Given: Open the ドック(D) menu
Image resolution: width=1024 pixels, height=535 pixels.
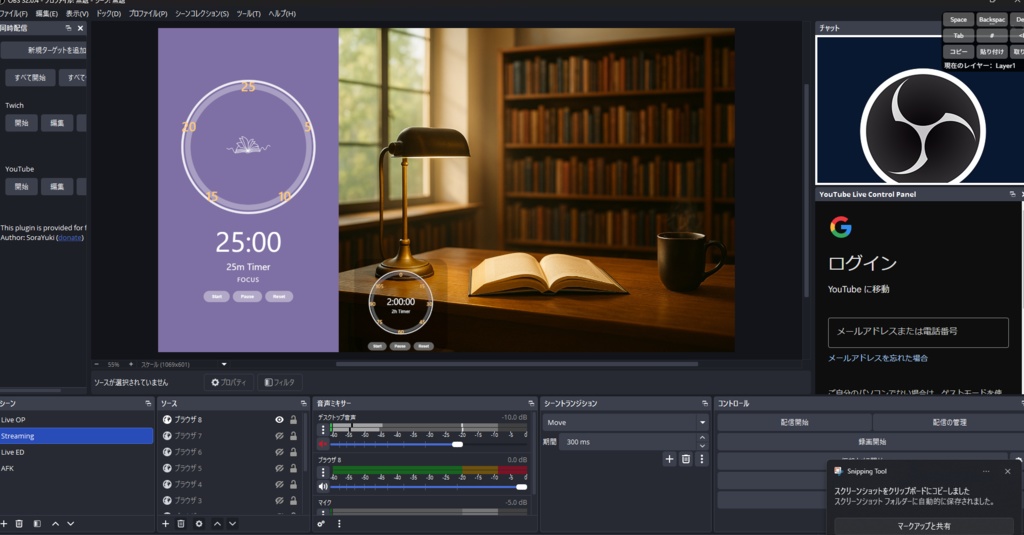Looking at the screenshot, I should [108, 14].
